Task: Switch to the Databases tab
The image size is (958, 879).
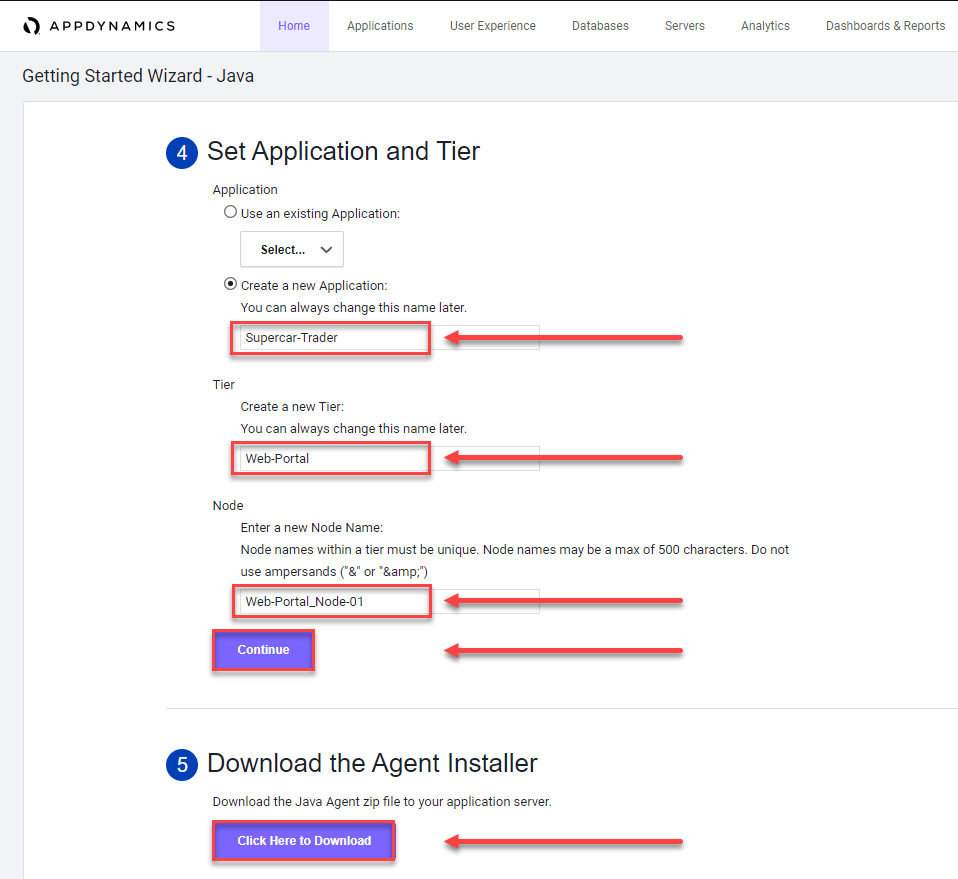Action: point(600,26)
